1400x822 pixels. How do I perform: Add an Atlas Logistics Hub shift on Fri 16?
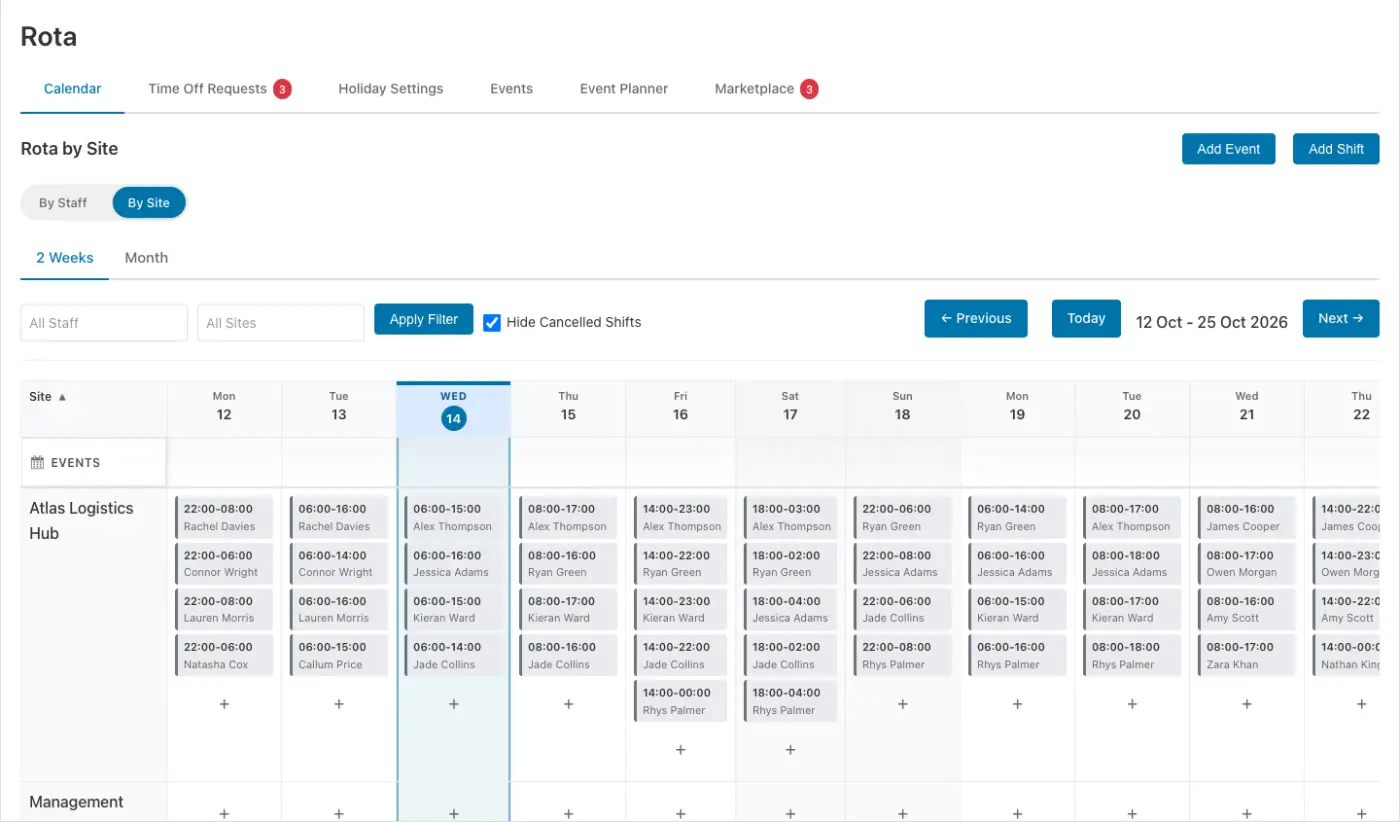coord(681,750)
